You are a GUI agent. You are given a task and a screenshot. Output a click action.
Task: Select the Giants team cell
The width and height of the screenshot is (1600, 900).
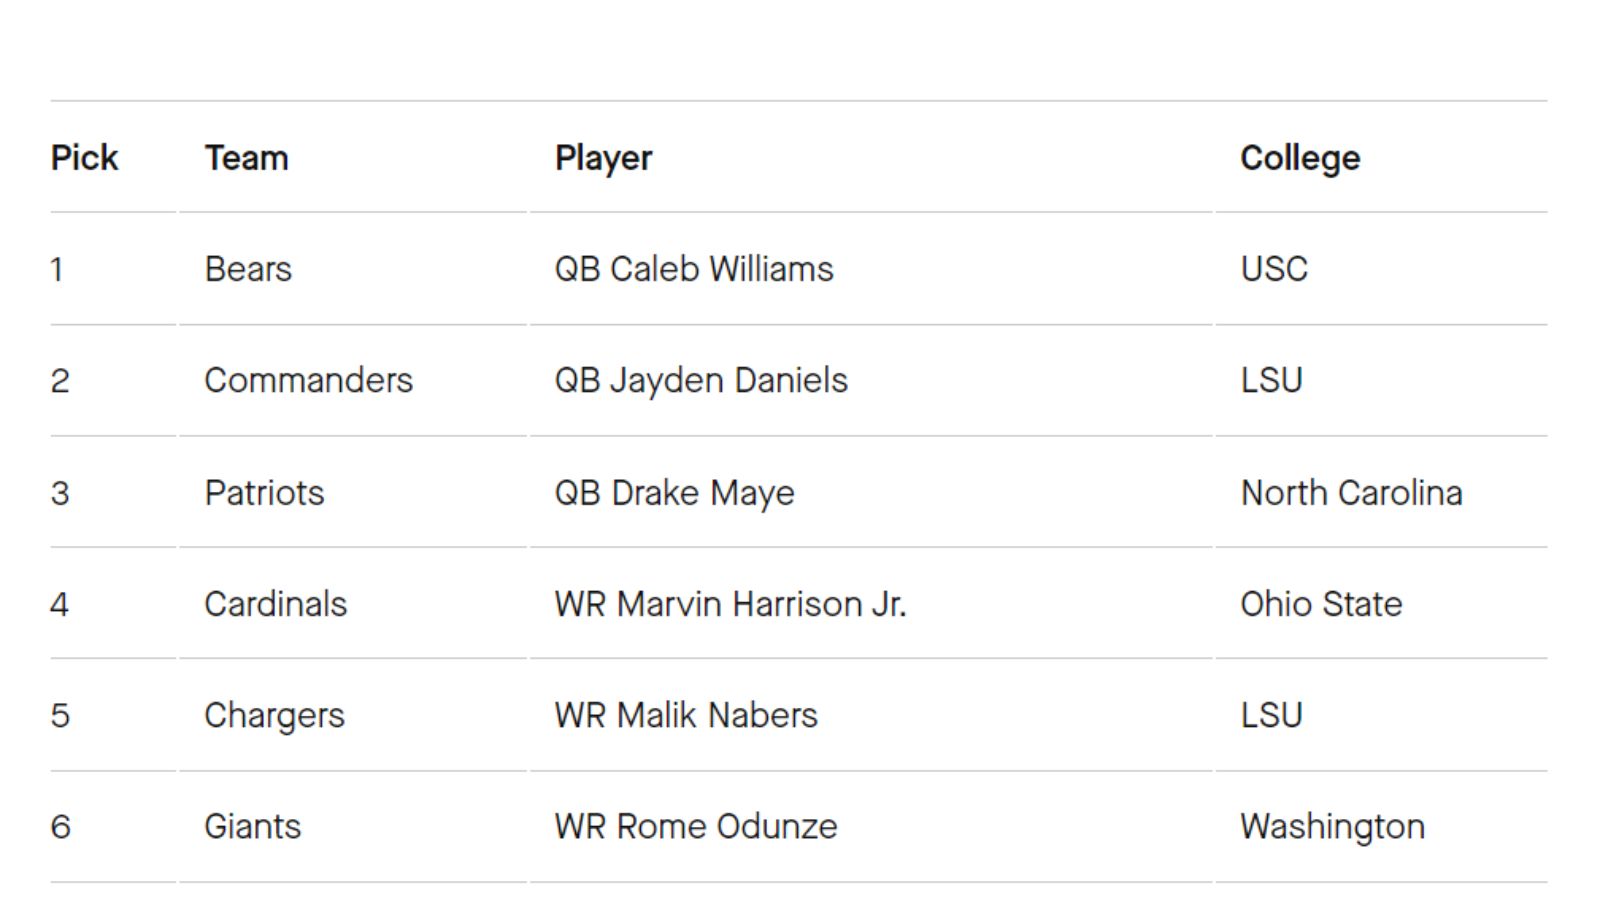coord(252,827)
